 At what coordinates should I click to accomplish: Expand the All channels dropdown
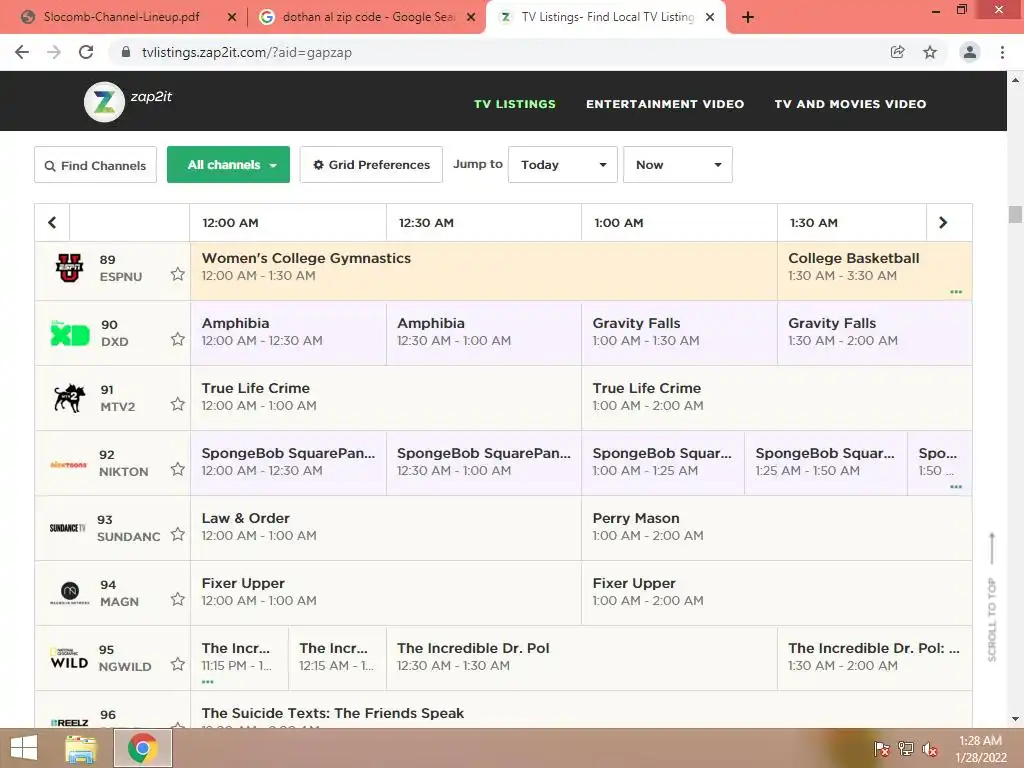229,165
